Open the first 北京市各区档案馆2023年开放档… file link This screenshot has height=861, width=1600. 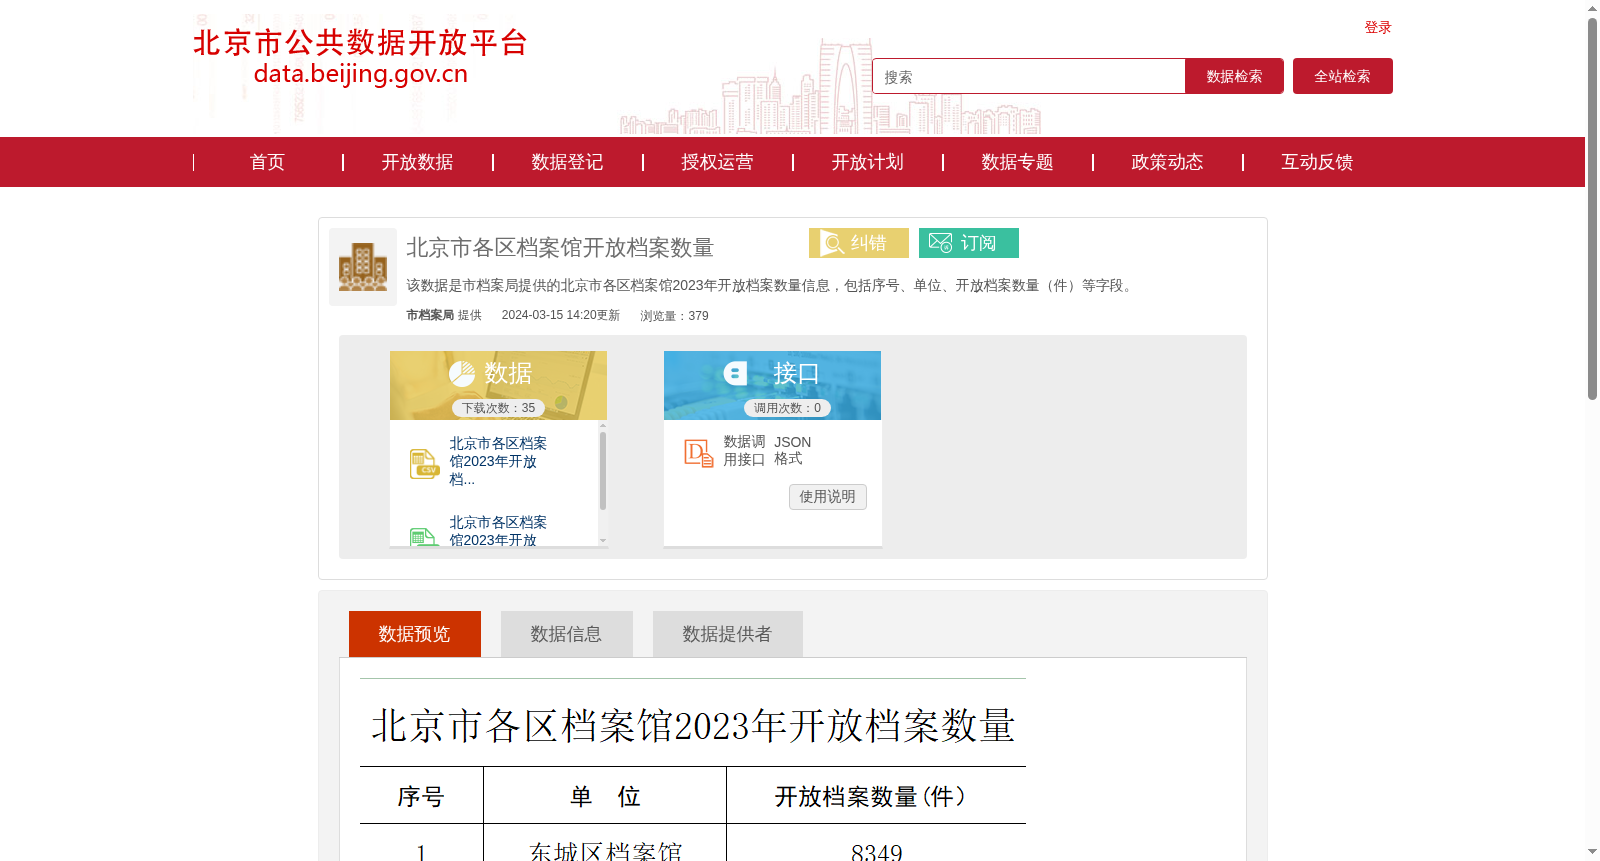coord(498,461)
